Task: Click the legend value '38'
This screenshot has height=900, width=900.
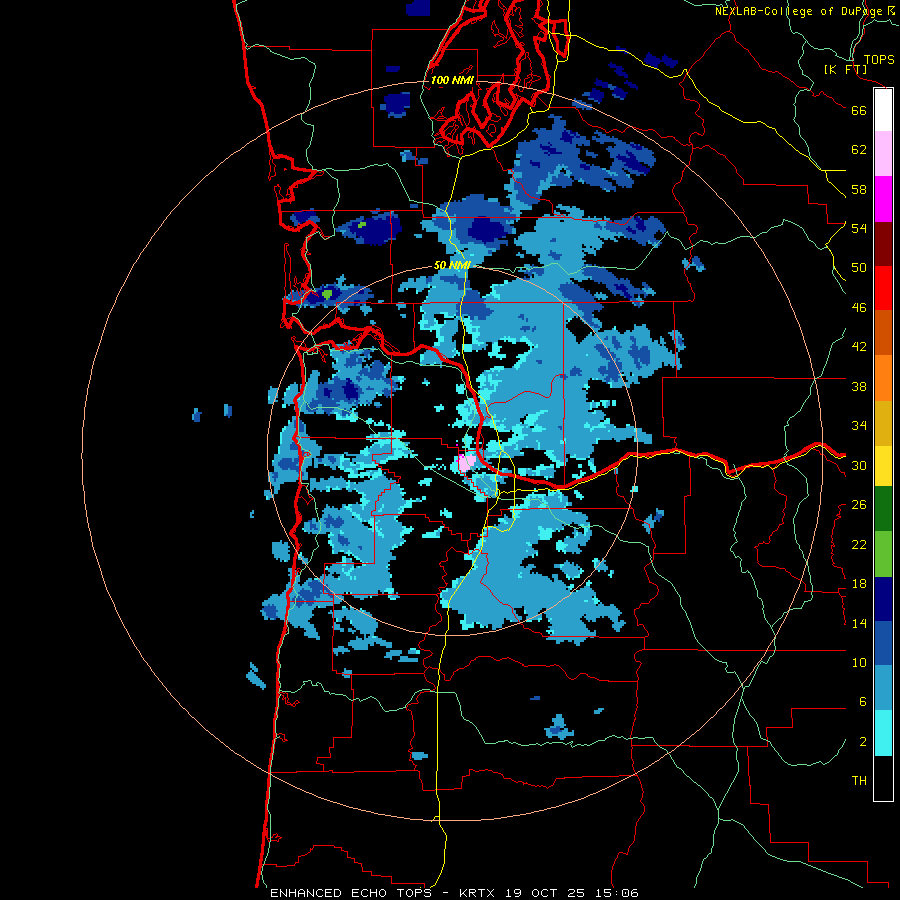Action: click(859, 386)
